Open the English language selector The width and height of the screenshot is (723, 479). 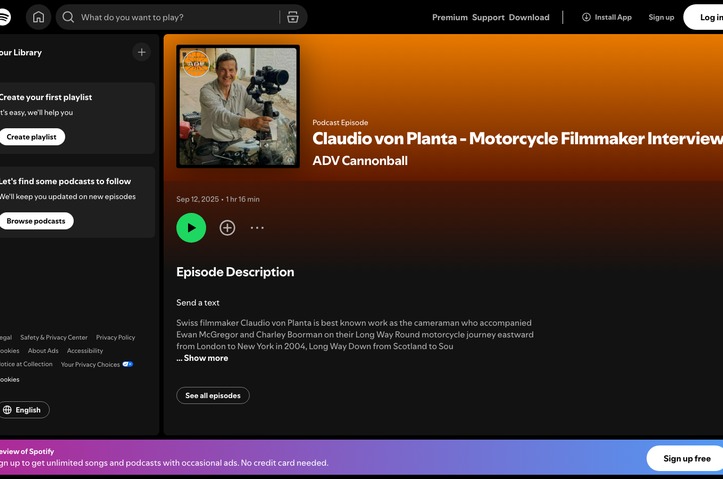pos(24,410)
